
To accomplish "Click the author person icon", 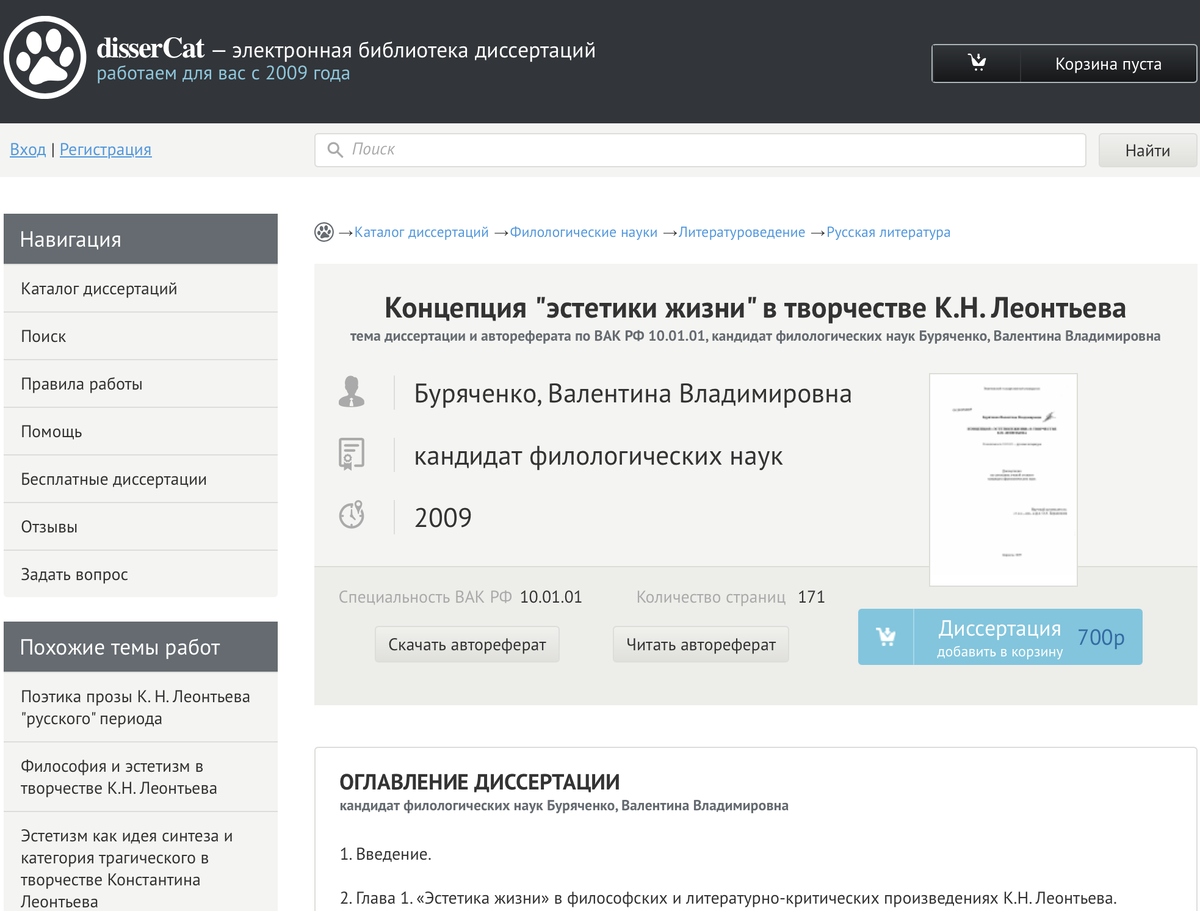I will (x=351, y=392).
